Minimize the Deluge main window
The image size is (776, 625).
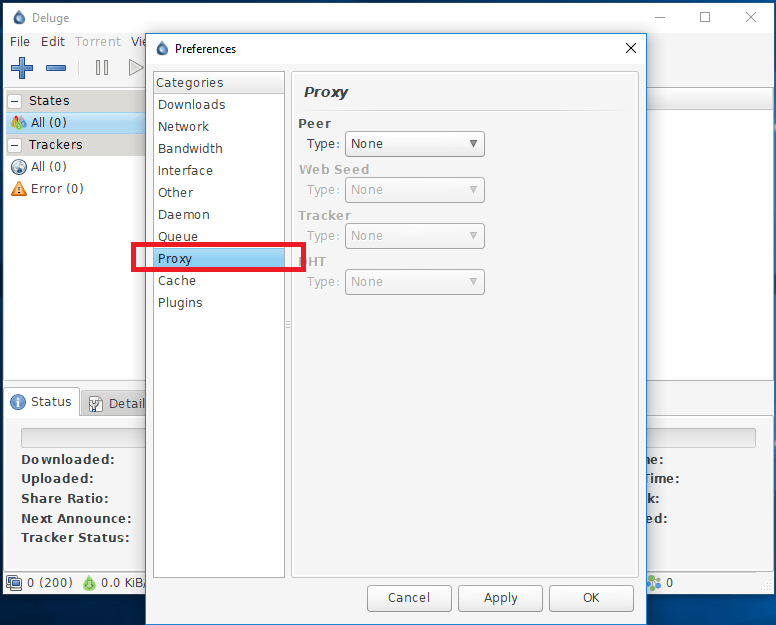click(x=660, y=17)
